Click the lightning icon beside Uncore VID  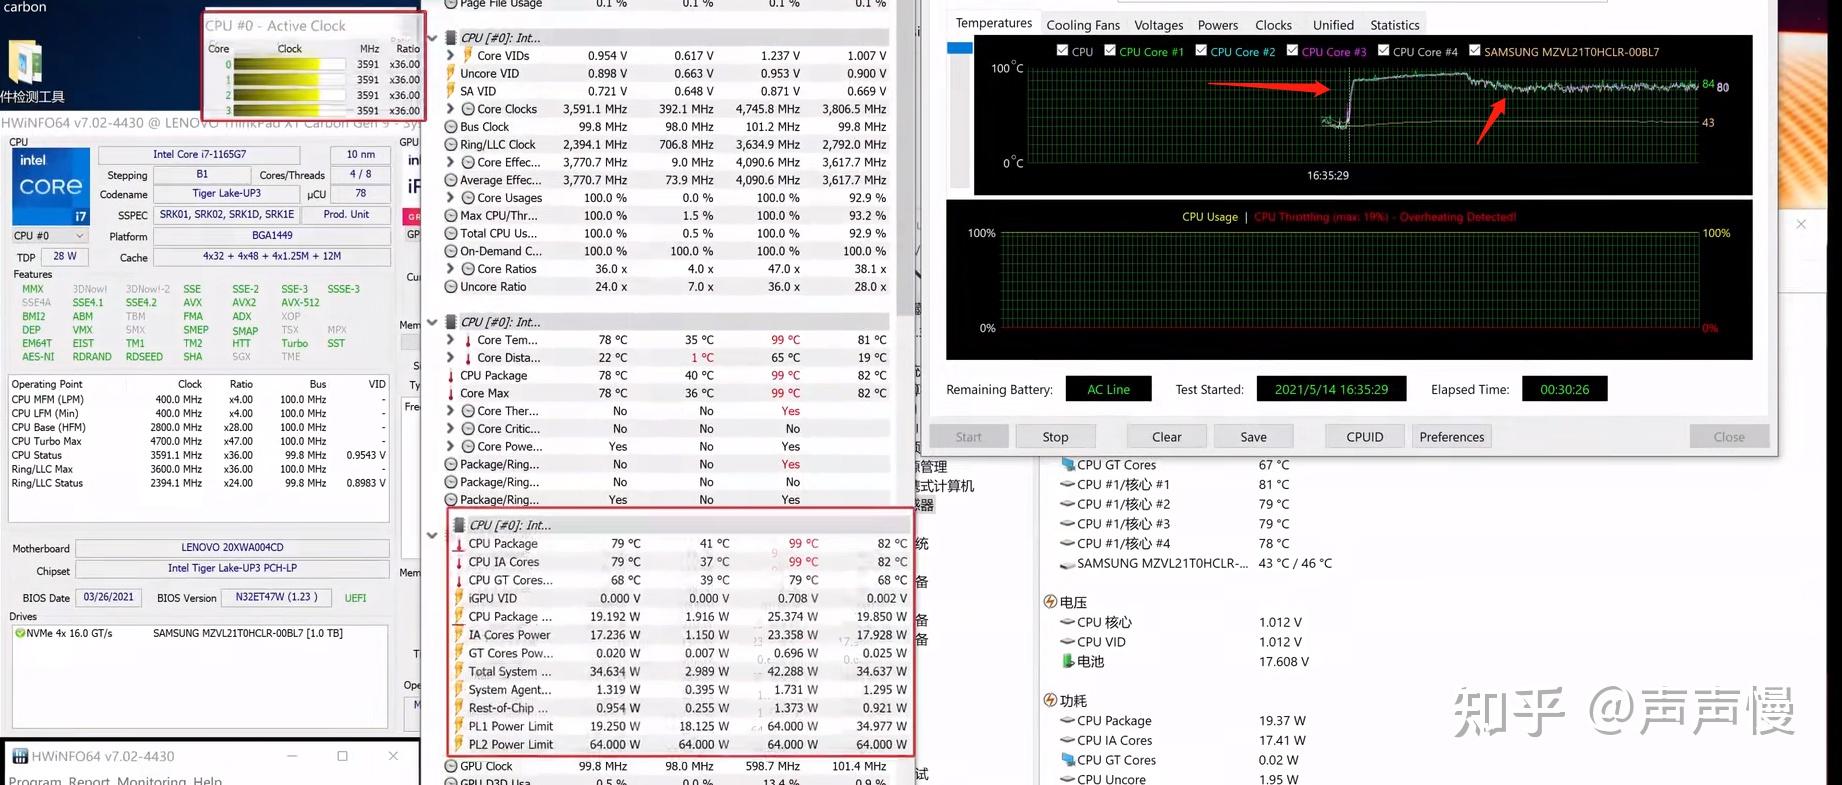[451, 73]
